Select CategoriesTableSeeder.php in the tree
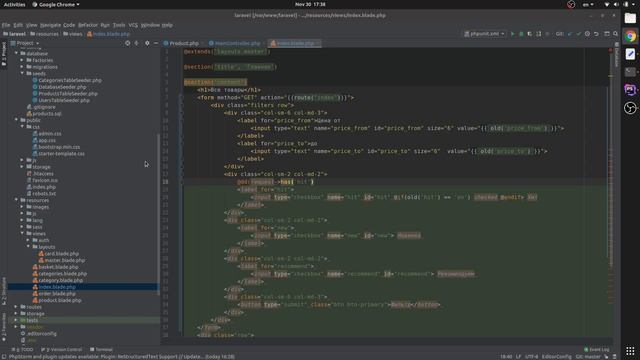 pyautogui.click(x=70, y=80)
